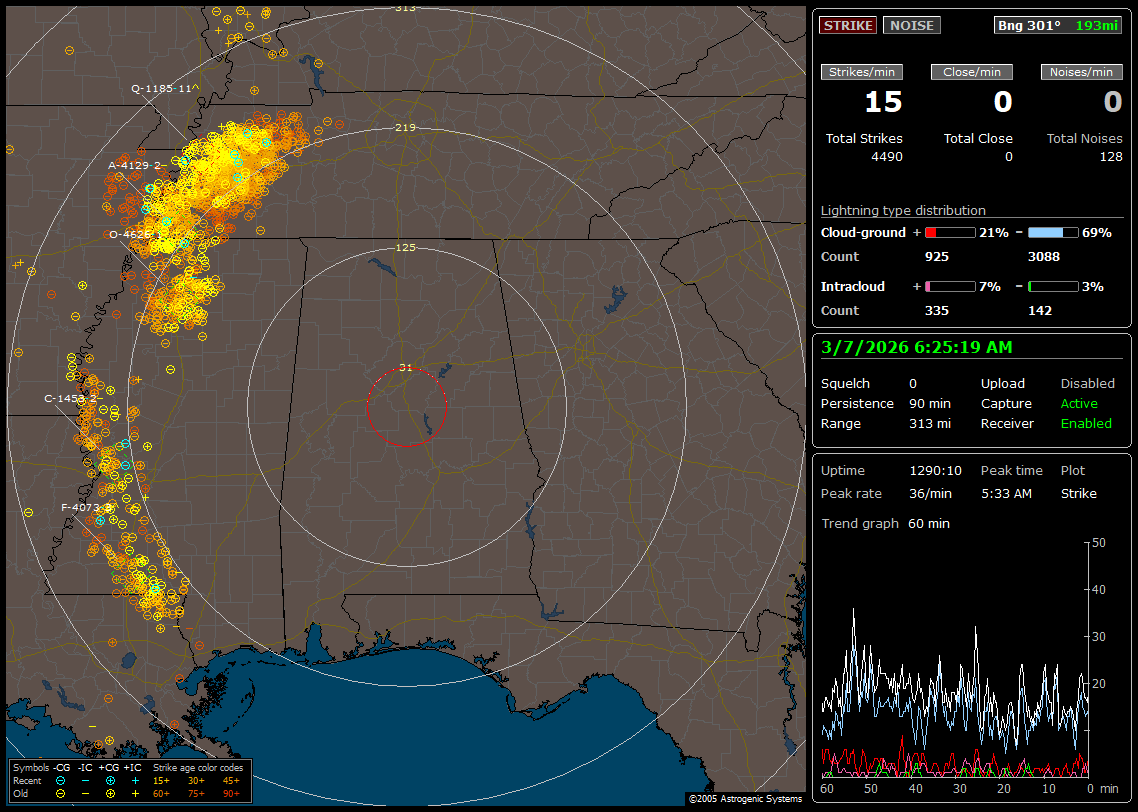1138x812 pixels.
Task: Click the recent +IC cyan plus symbol
Action: tap(135, 780)
